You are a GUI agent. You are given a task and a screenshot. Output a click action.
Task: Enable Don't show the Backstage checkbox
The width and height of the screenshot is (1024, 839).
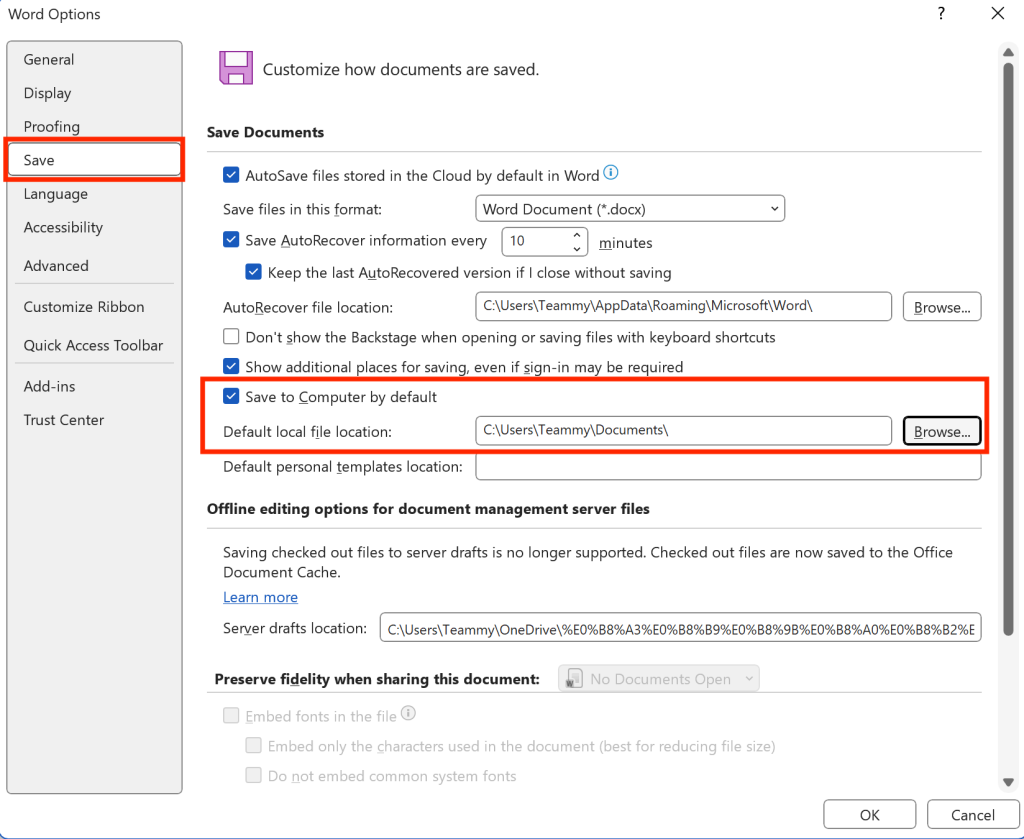[232, 338]
